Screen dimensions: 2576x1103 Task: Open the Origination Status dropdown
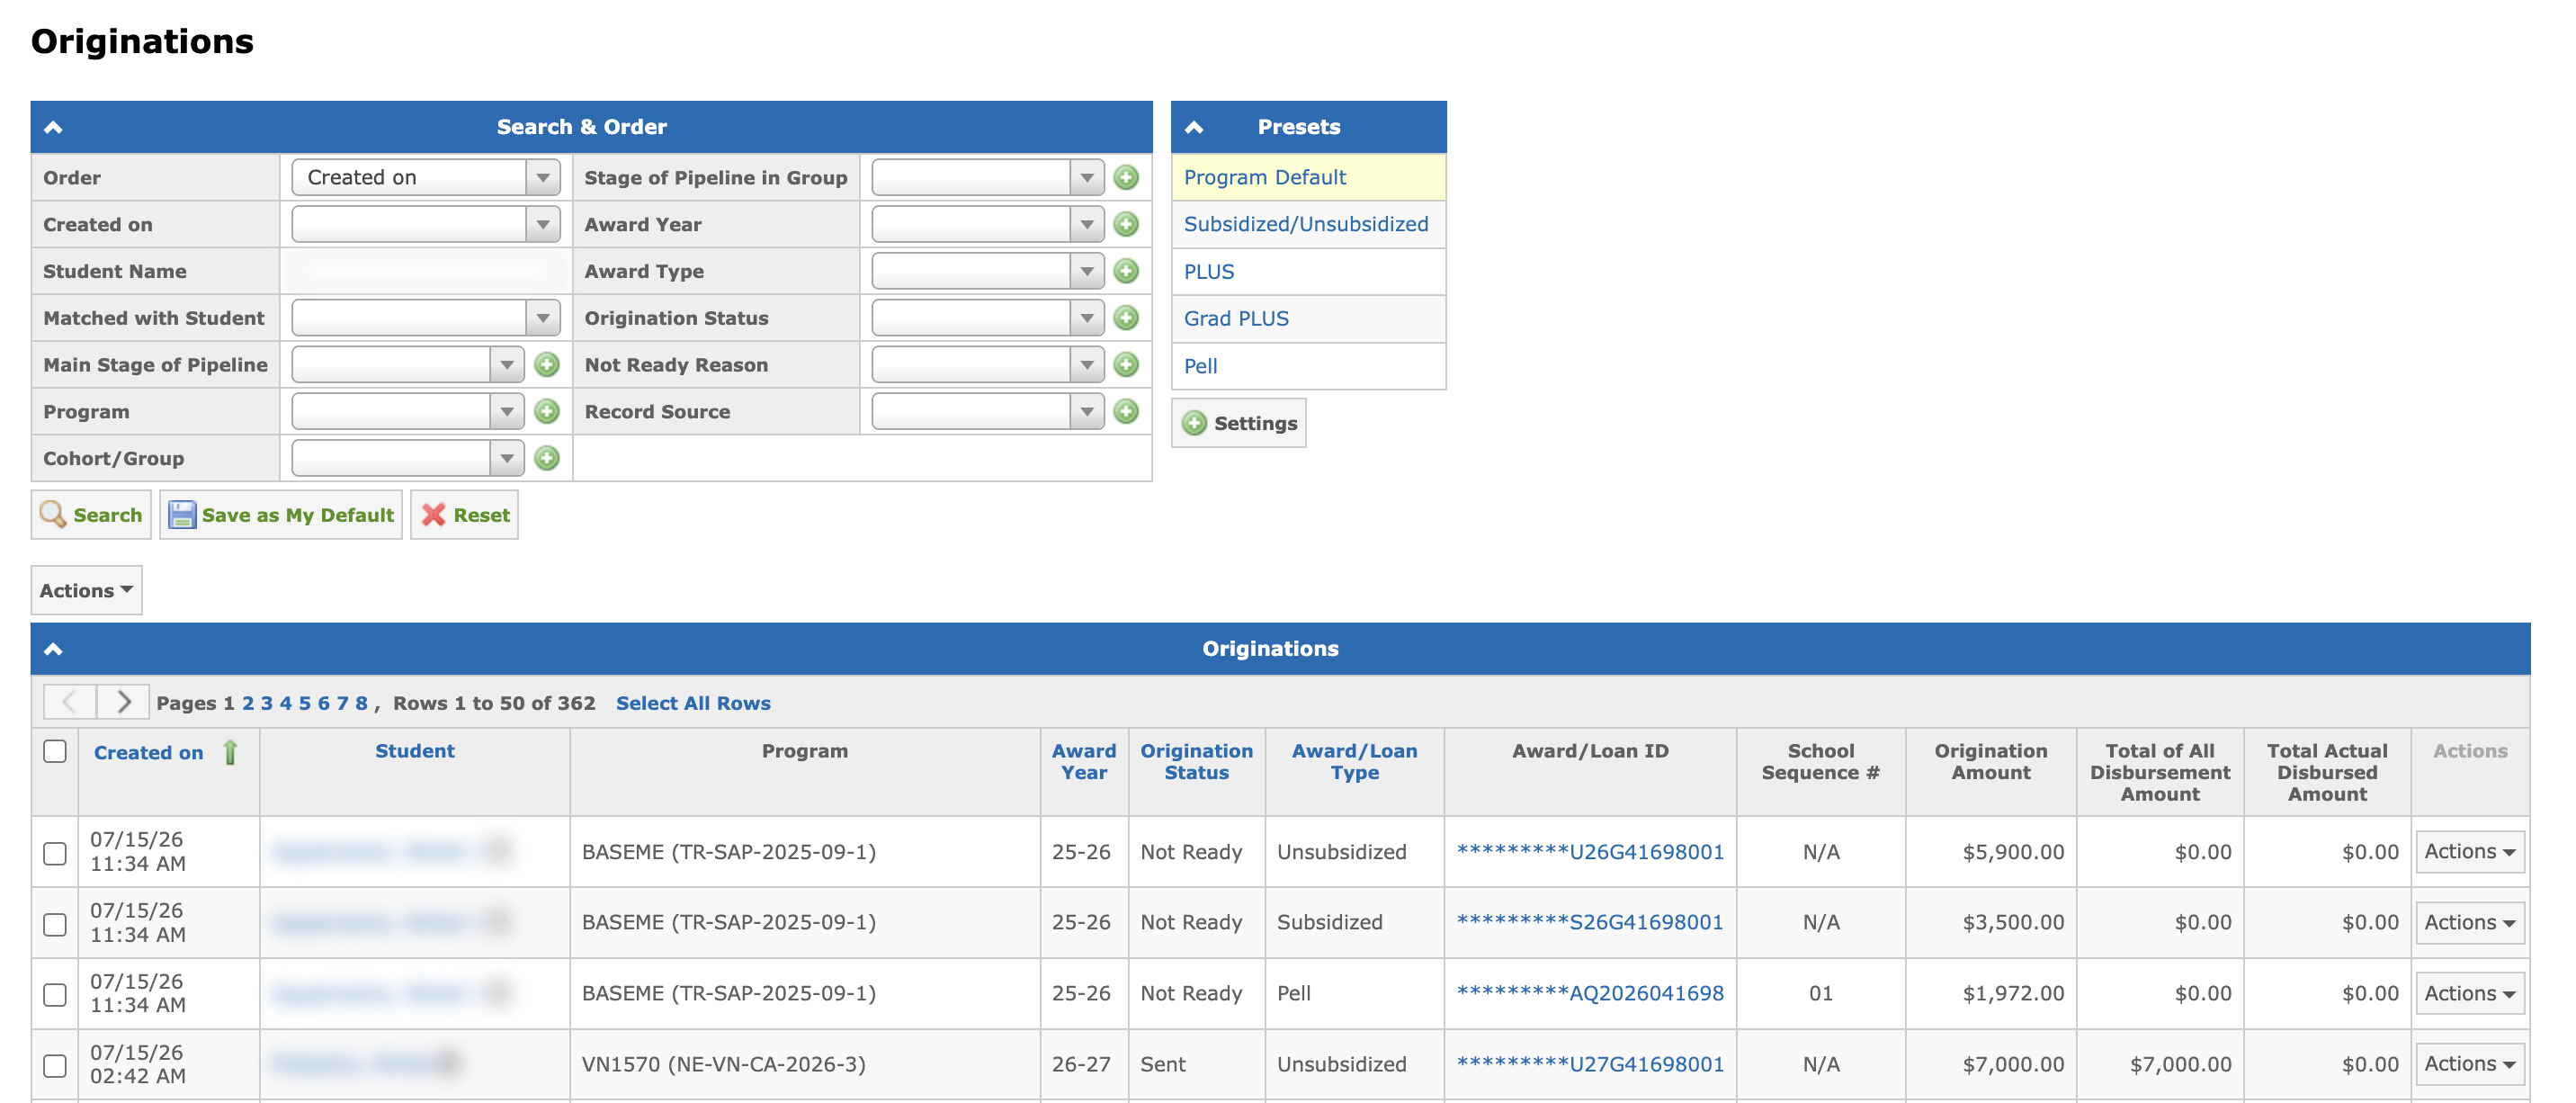click(x=988, y=318)
